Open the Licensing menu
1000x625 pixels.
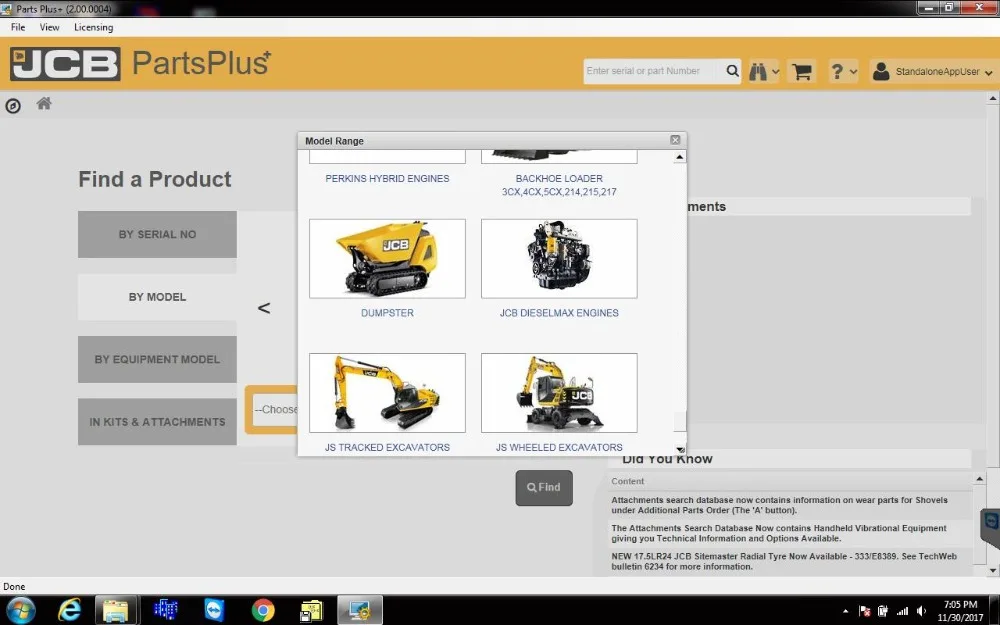[93, 27]
